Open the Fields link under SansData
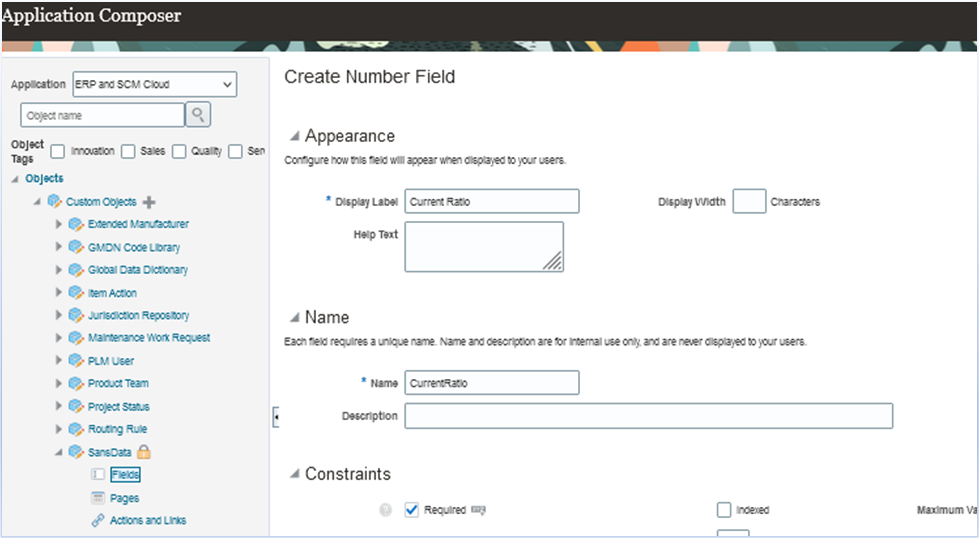The height and width of the screenshot is (538, 979). [125, 474]
